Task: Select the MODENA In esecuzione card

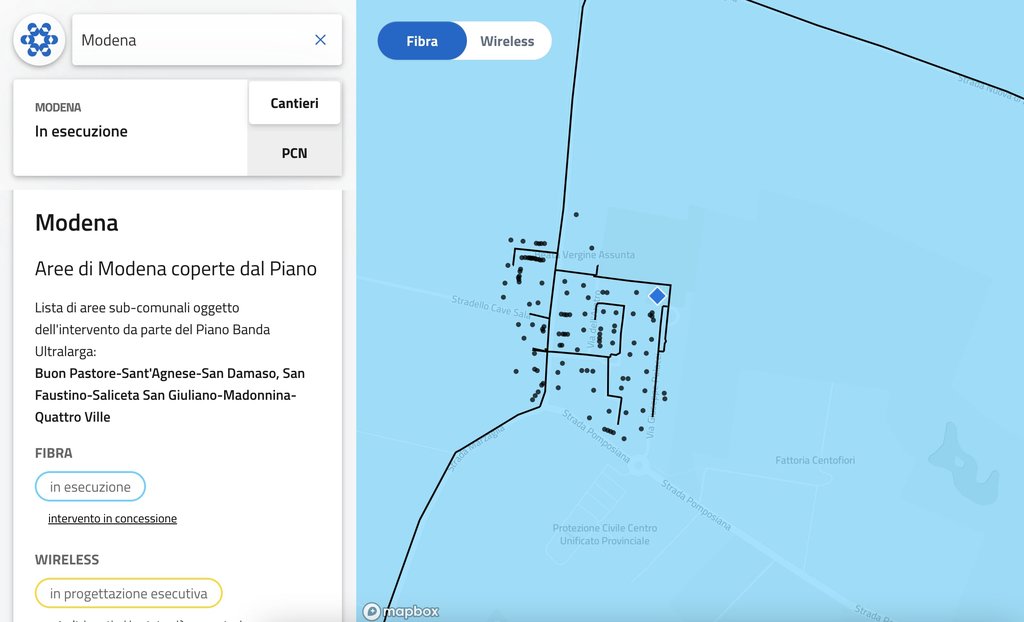Action: pos(130,127)
